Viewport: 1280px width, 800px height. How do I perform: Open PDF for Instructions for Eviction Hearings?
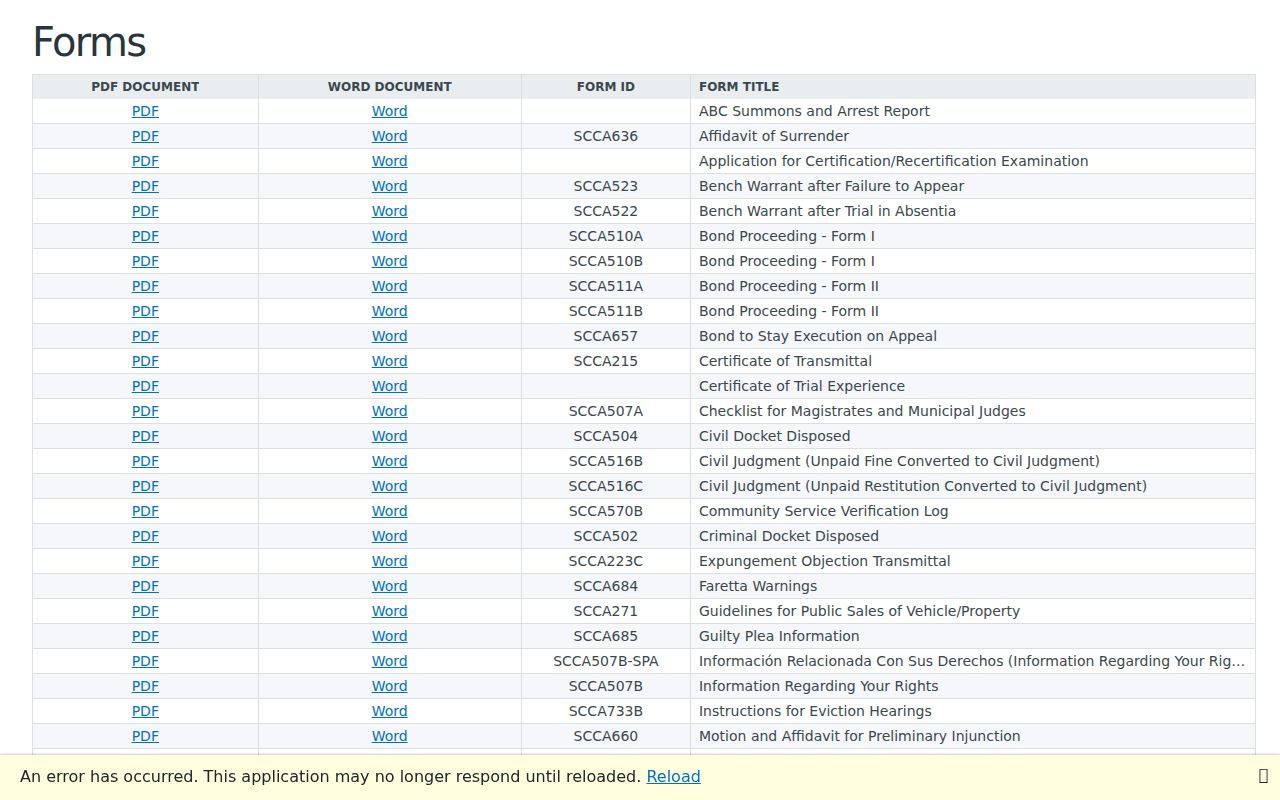(x=145, y=711)
